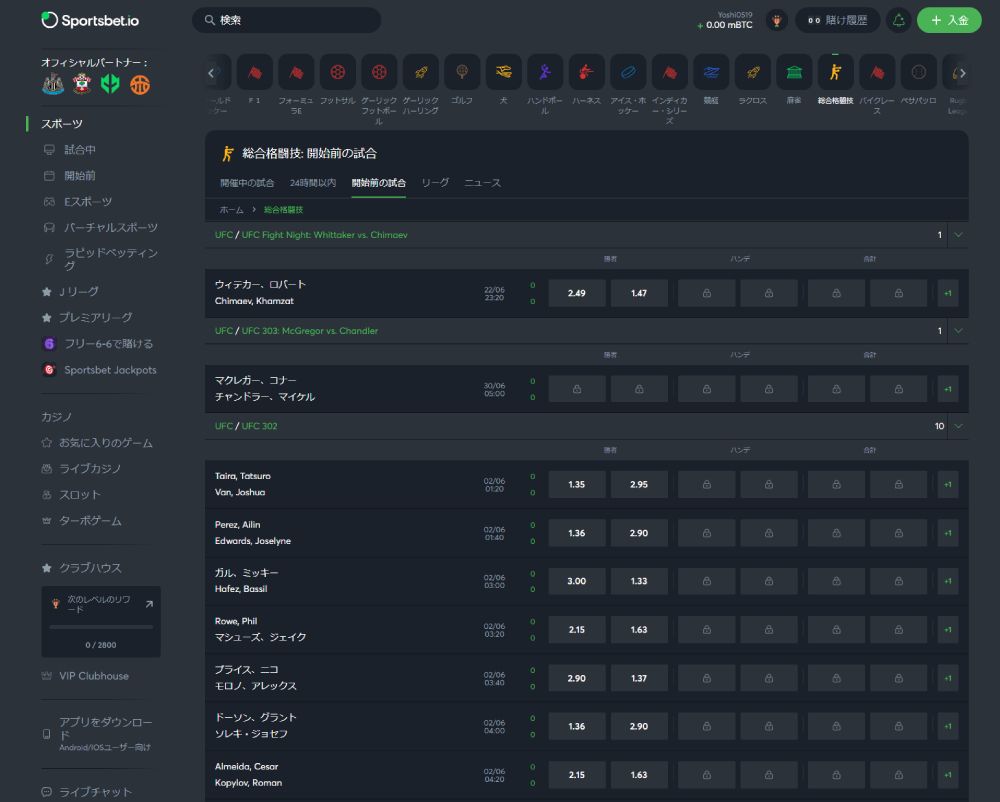Viewport: 1000px width, 802px height.
Task: Select the アイス・ホッケー sport icon
Action: pos(628,72)
